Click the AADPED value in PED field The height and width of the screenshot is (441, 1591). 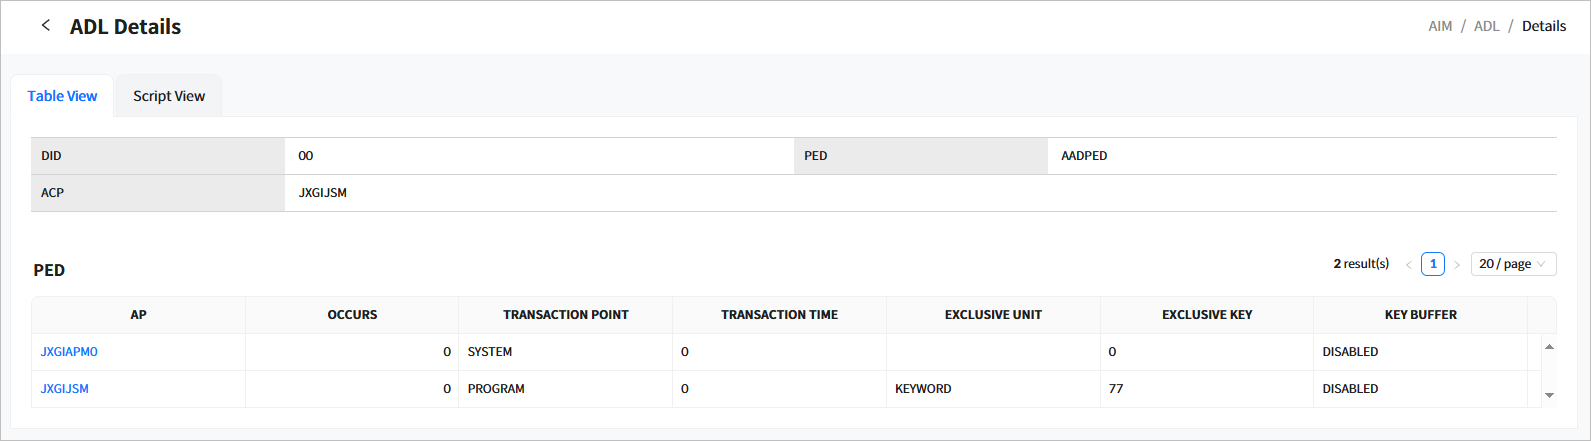pos(1084,156)
